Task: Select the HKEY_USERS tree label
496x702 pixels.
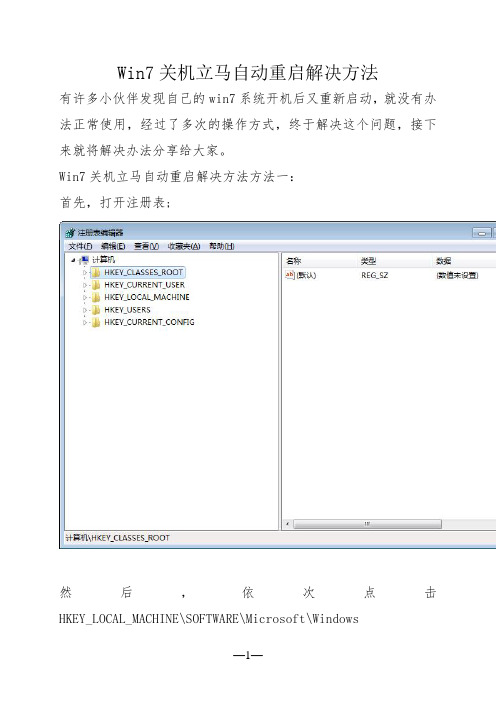Action: [x=127, y=310]
